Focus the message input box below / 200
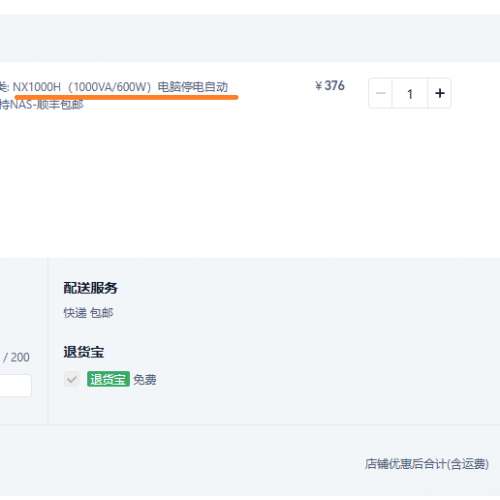 [16, 385]
